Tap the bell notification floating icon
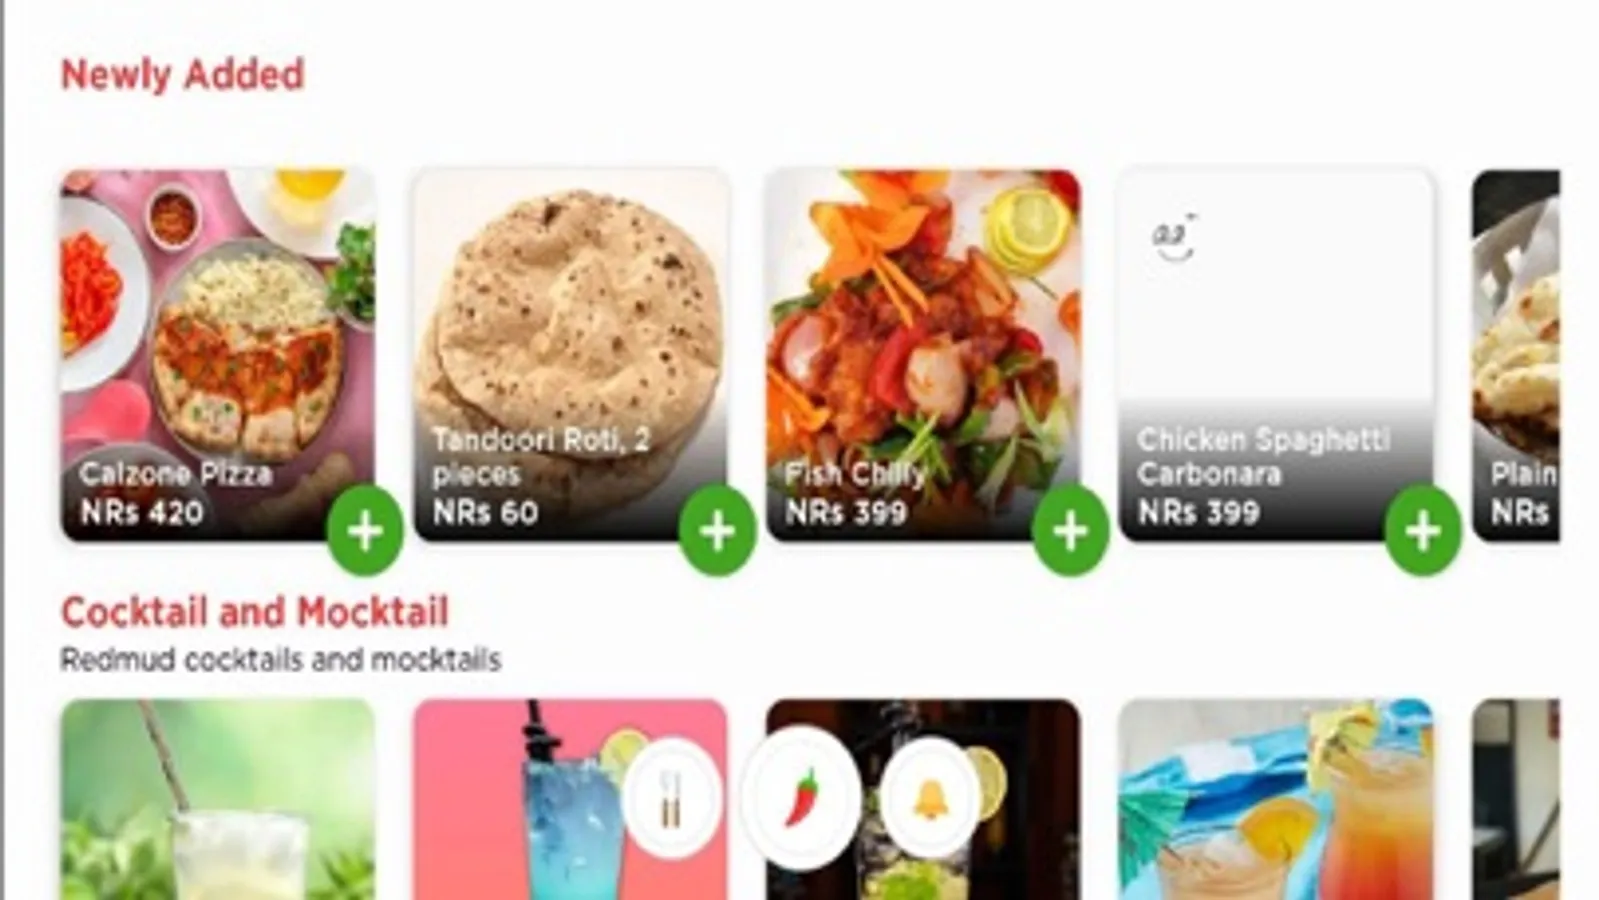This screenshot has width=1599, height=900. [x=930, y=798]
